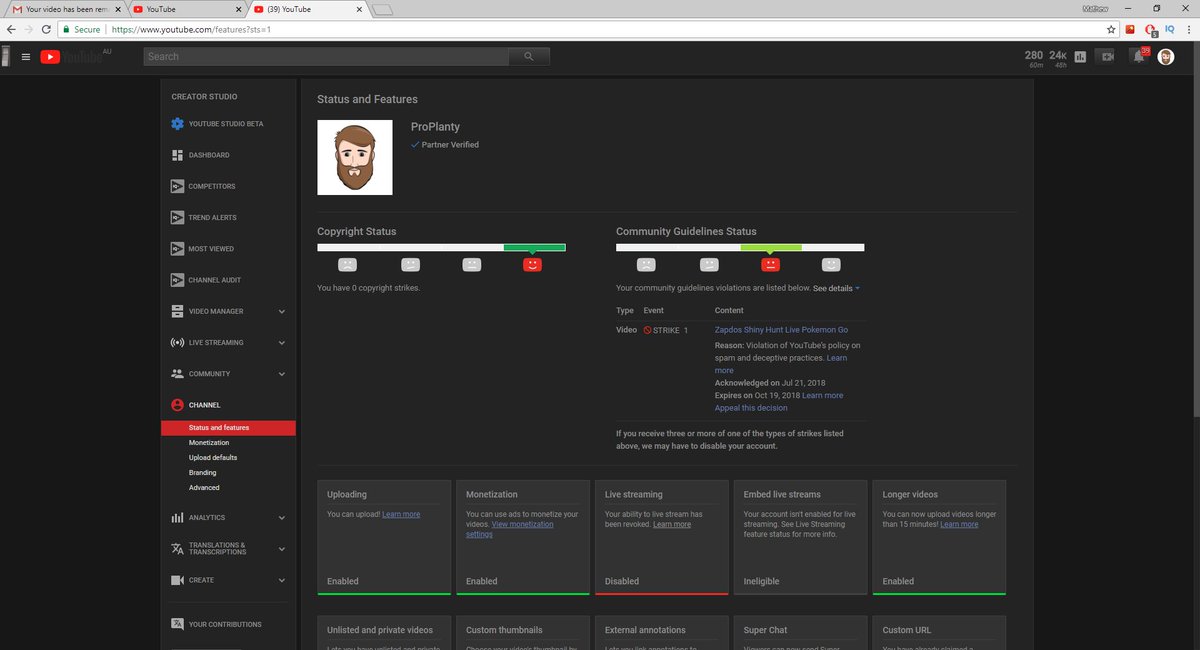1200x650 pixels.
Task: Open the red browser extension icon
Action: [x=1130, y=30]
